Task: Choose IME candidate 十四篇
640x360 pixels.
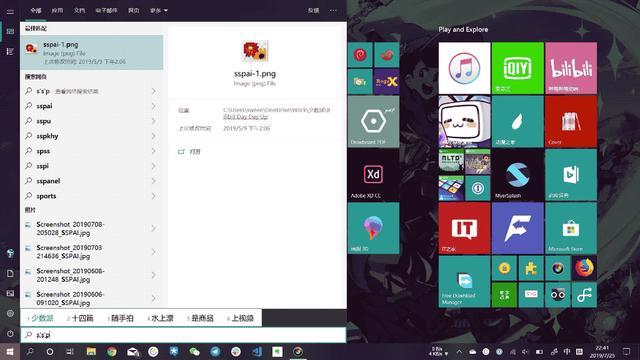Action: (80, 318)
